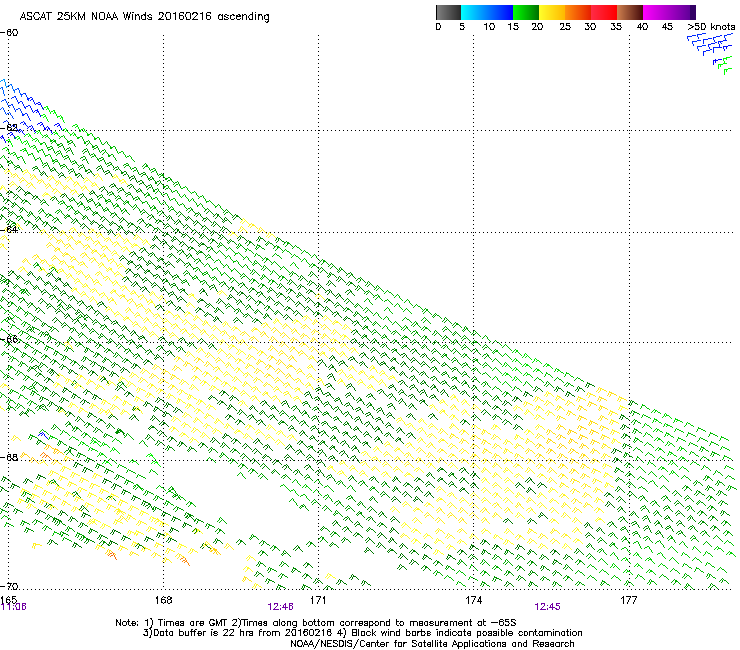This screenshot has height=650, width=740.
Task: Click the '20' label under the color bar
Action: (x=537, y=27)
